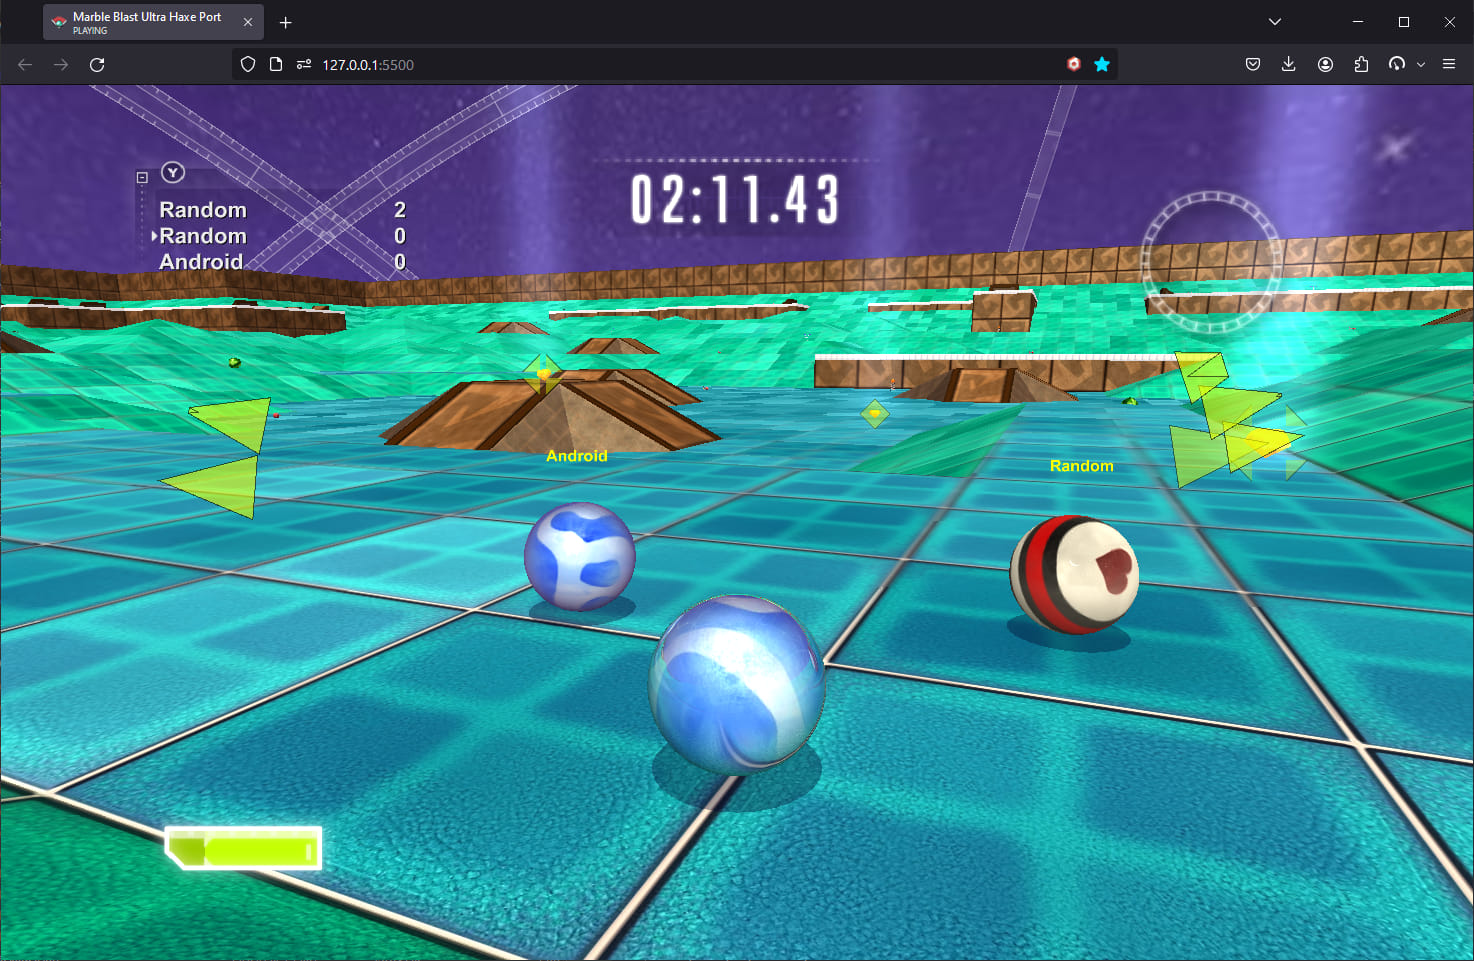The image size is (1474, 961).
Task: Expand the dropdown arrow beside the speedometer icon
Action: [x=1421, y=64]
